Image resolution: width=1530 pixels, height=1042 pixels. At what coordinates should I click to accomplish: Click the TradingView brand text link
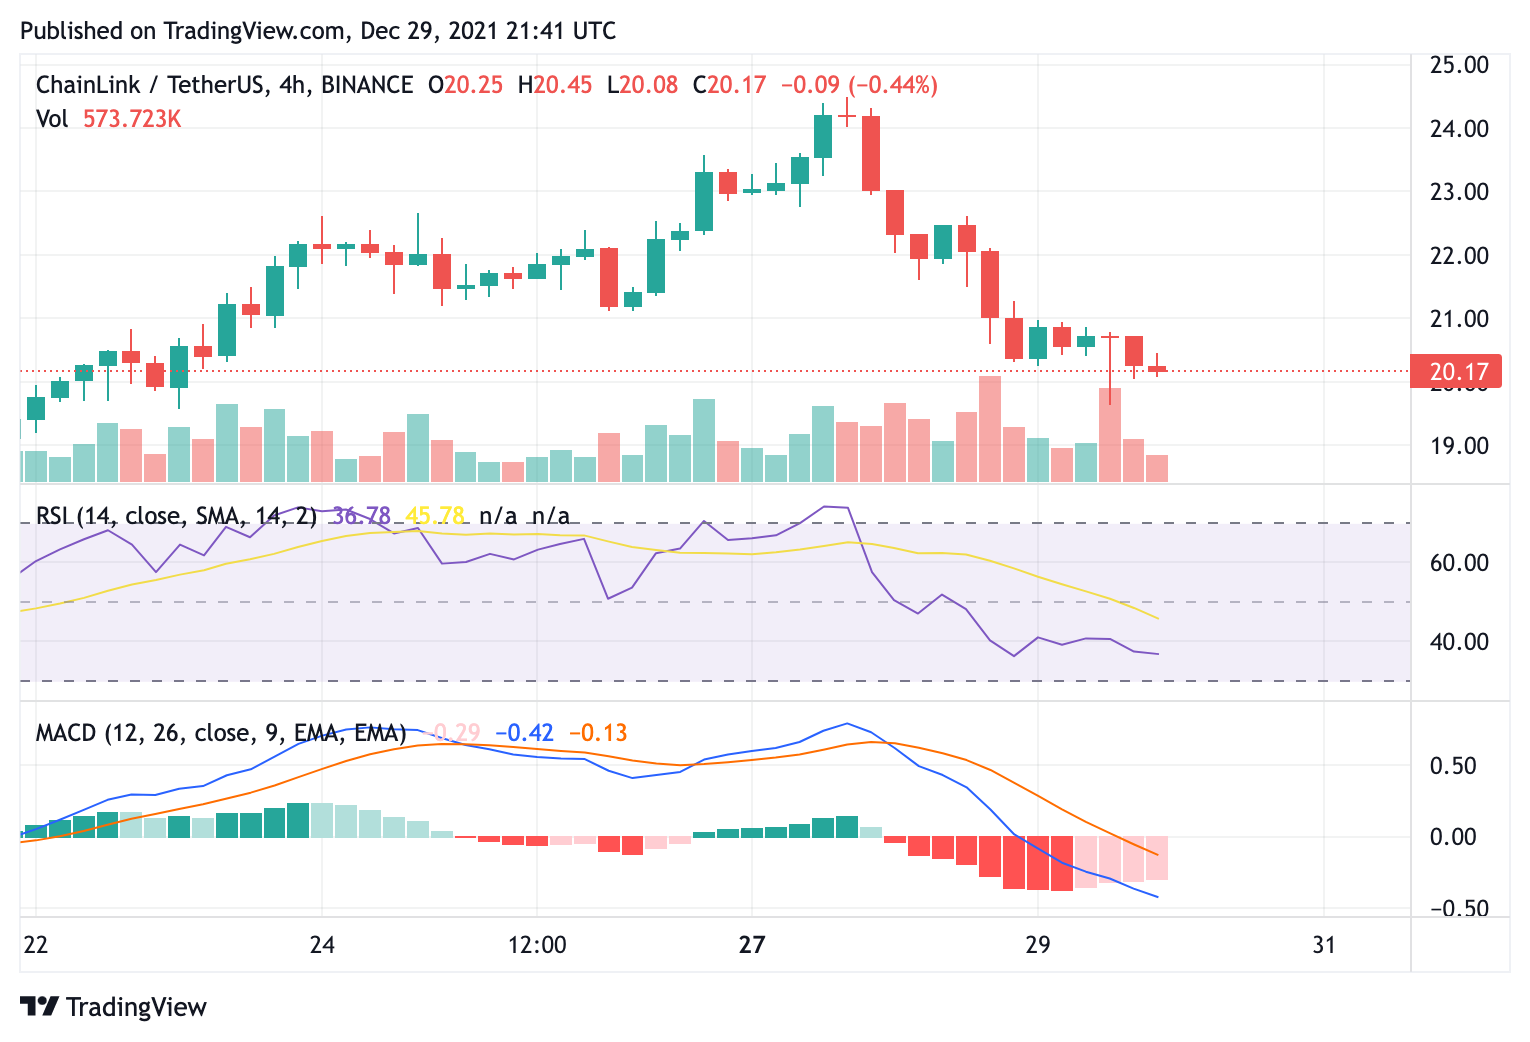click(x=136, y=1007)
